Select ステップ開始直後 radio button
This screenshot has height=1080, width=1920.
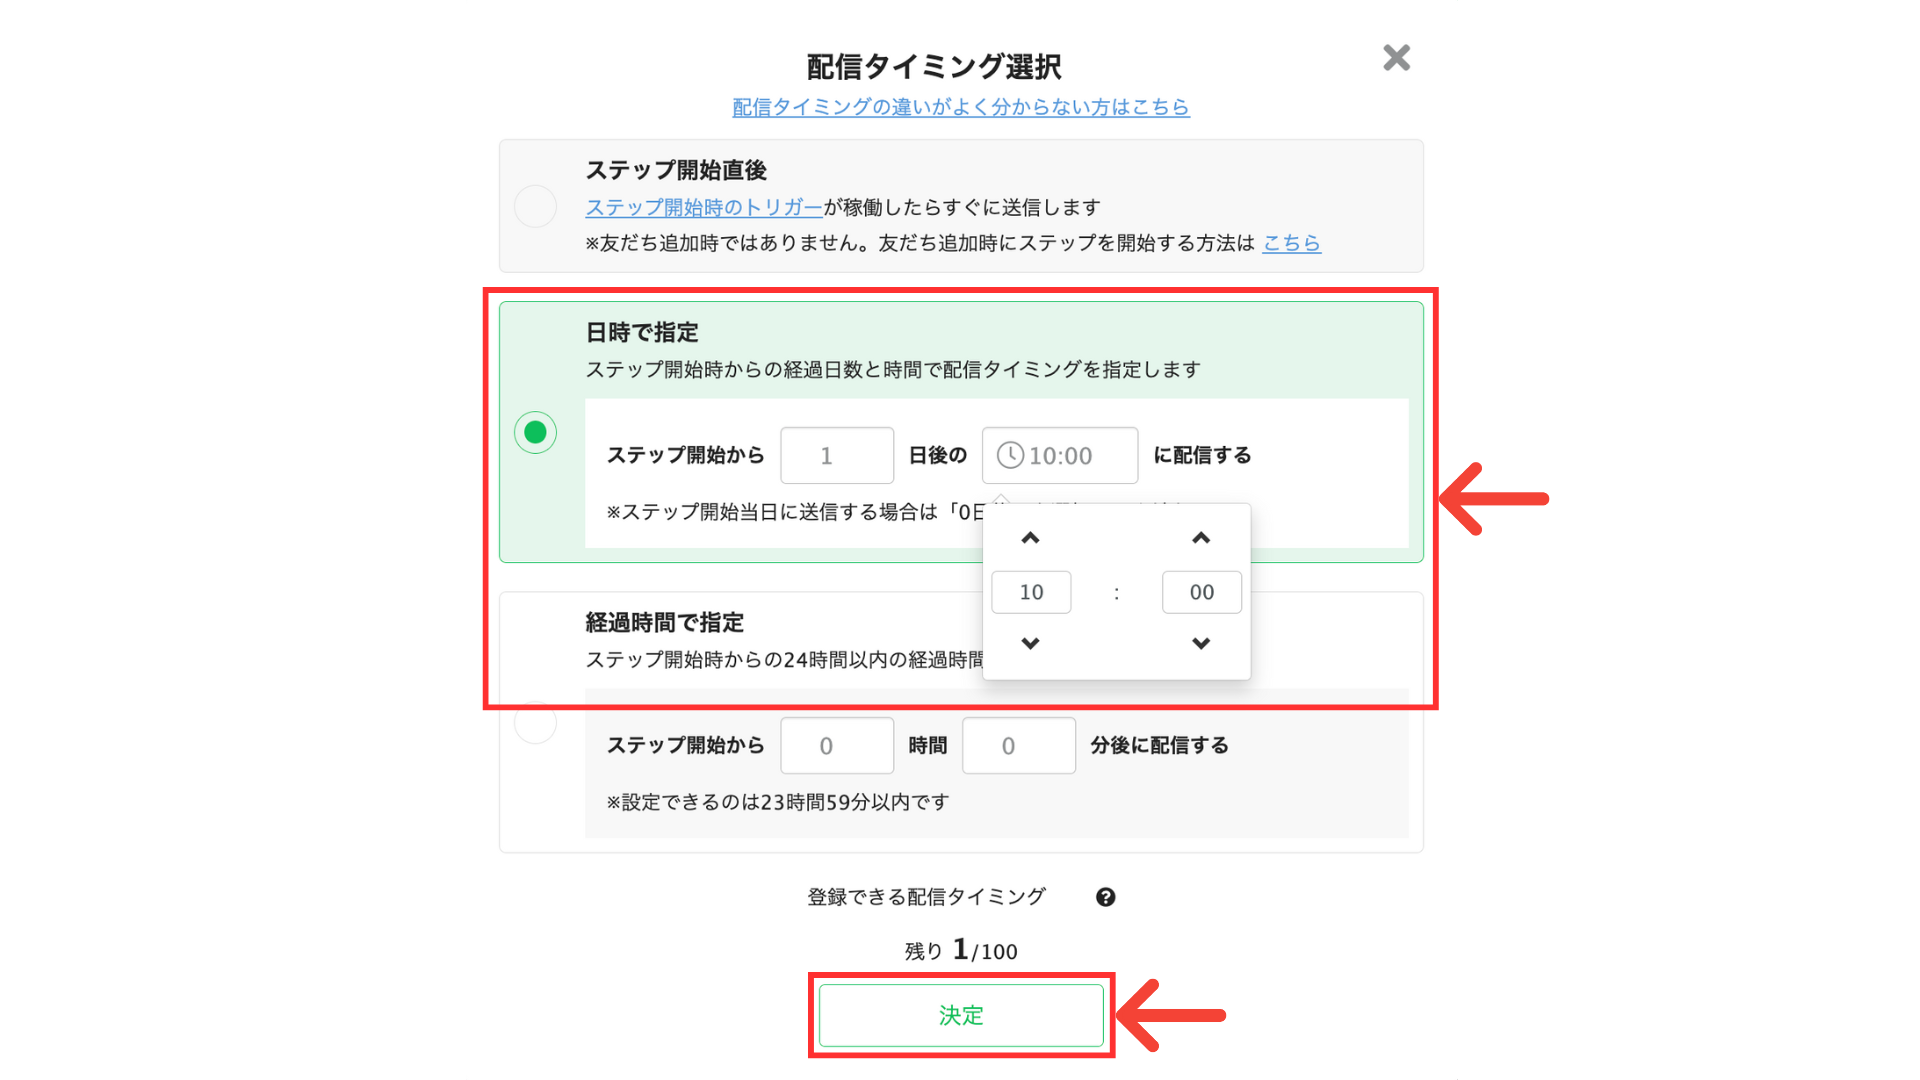pyautogui.click(x=535, y=206)
